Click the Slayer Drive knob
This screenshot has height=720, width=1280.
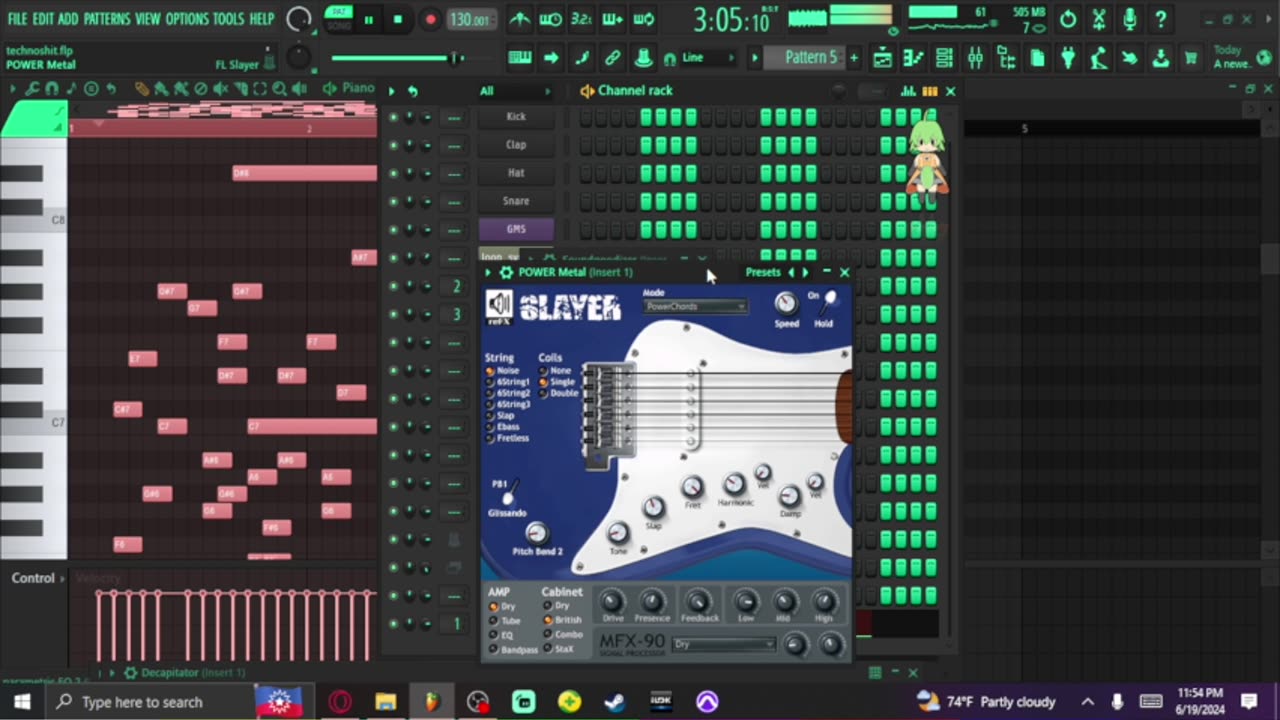click(612, 601)
